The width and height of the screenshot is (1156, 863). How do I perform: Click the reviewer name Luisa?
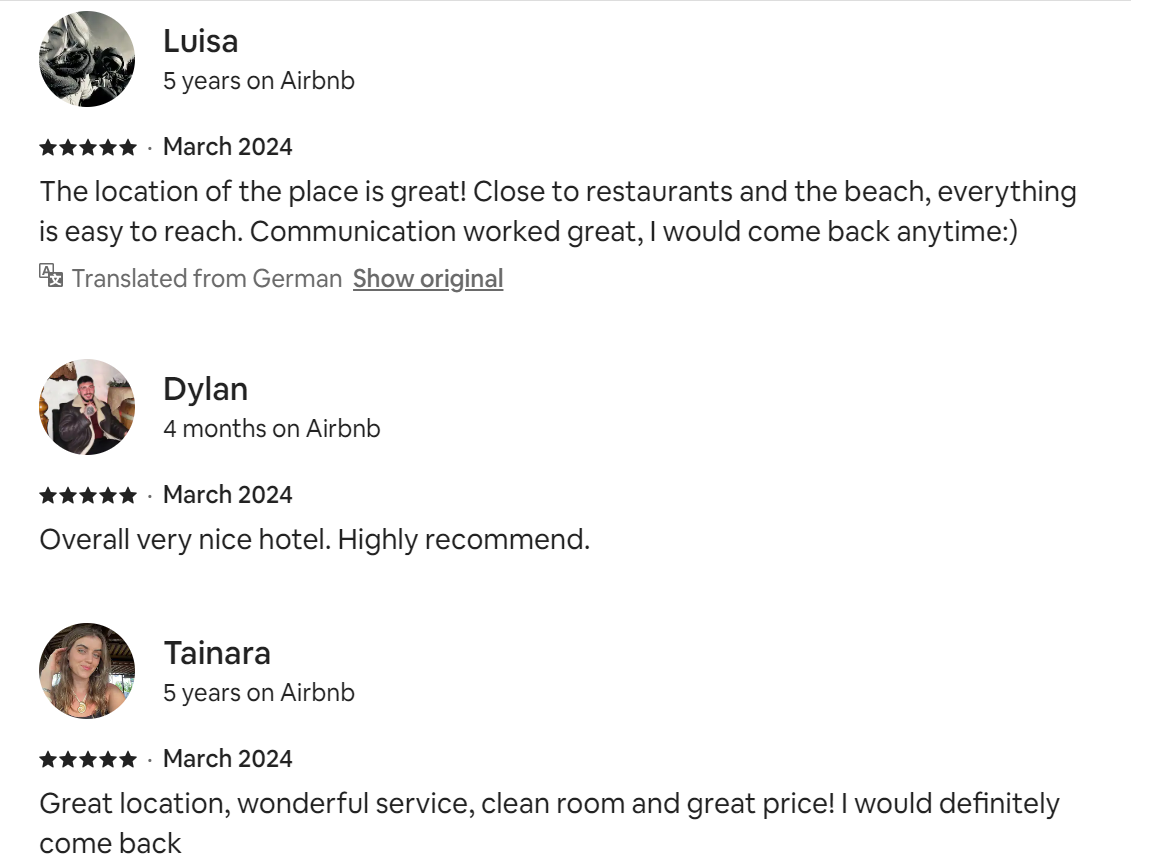pyautogui.click(x=200, y=41)
